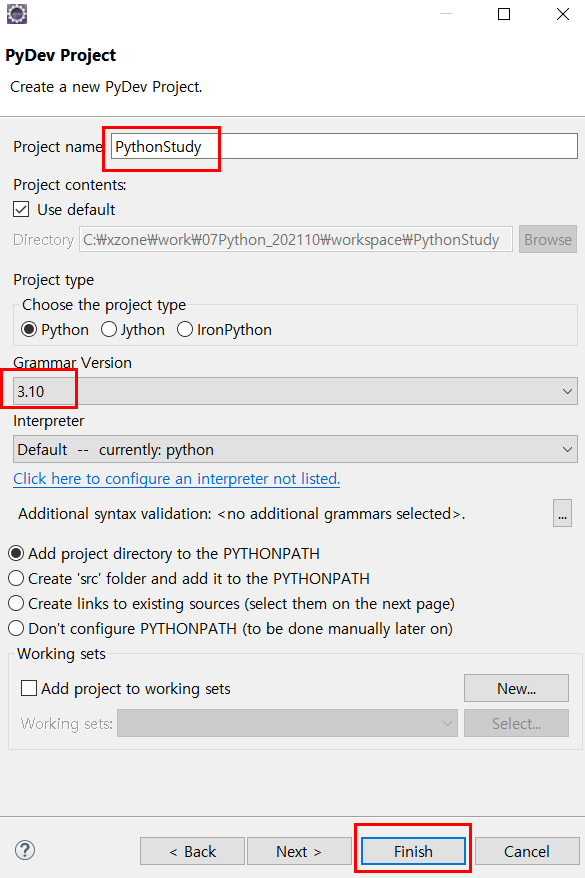The height and width of the screenshot is (878, 585).
Task: Click the Eclipse icon in the title bar
Action: pyautogui.click(x=17, y=13)
